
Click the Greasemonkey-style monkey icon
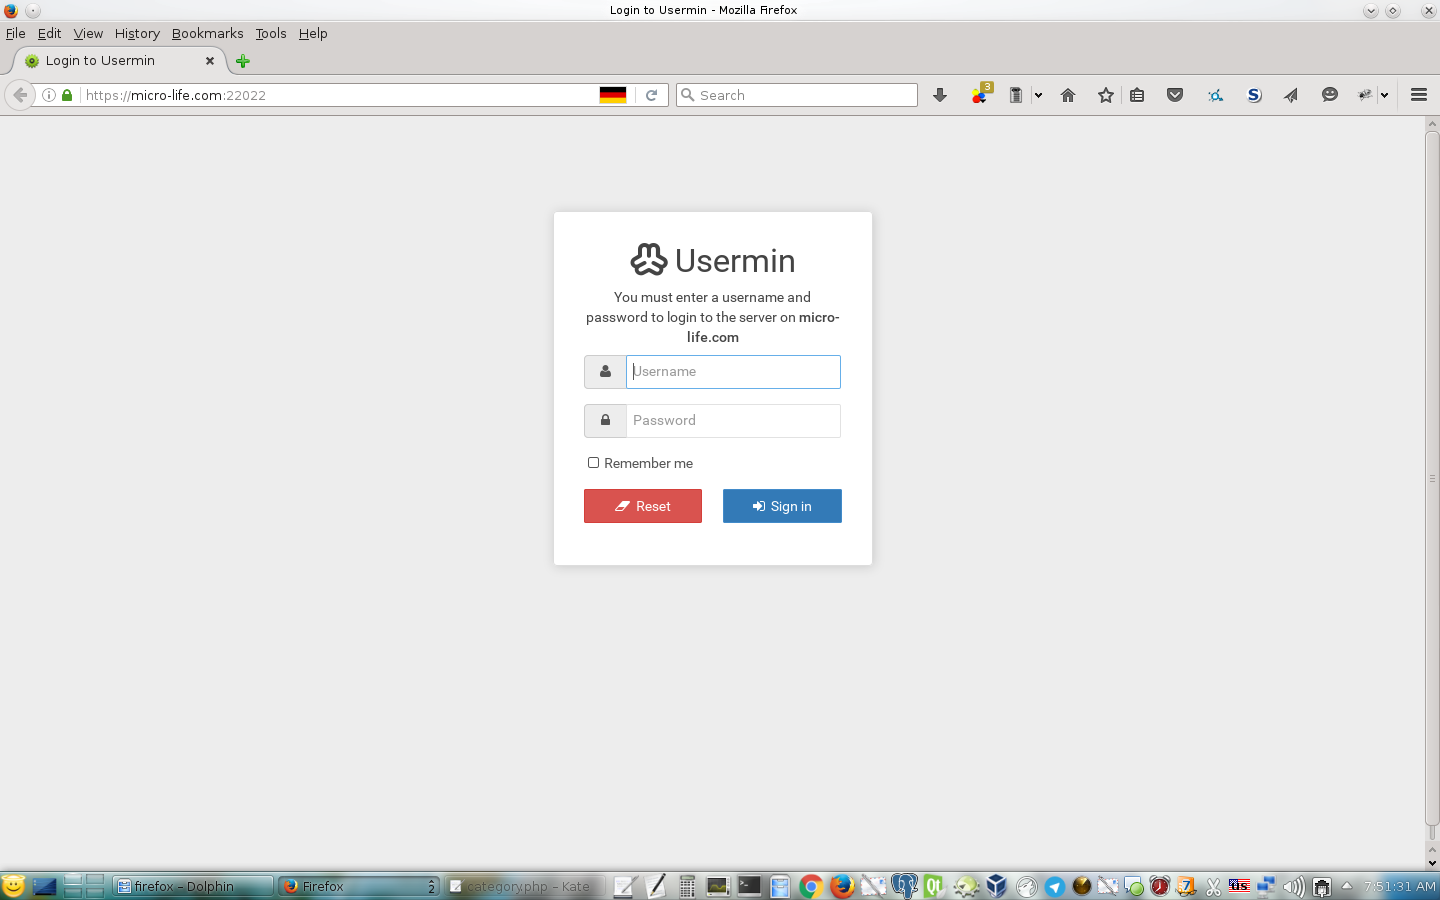point(1365,95)
